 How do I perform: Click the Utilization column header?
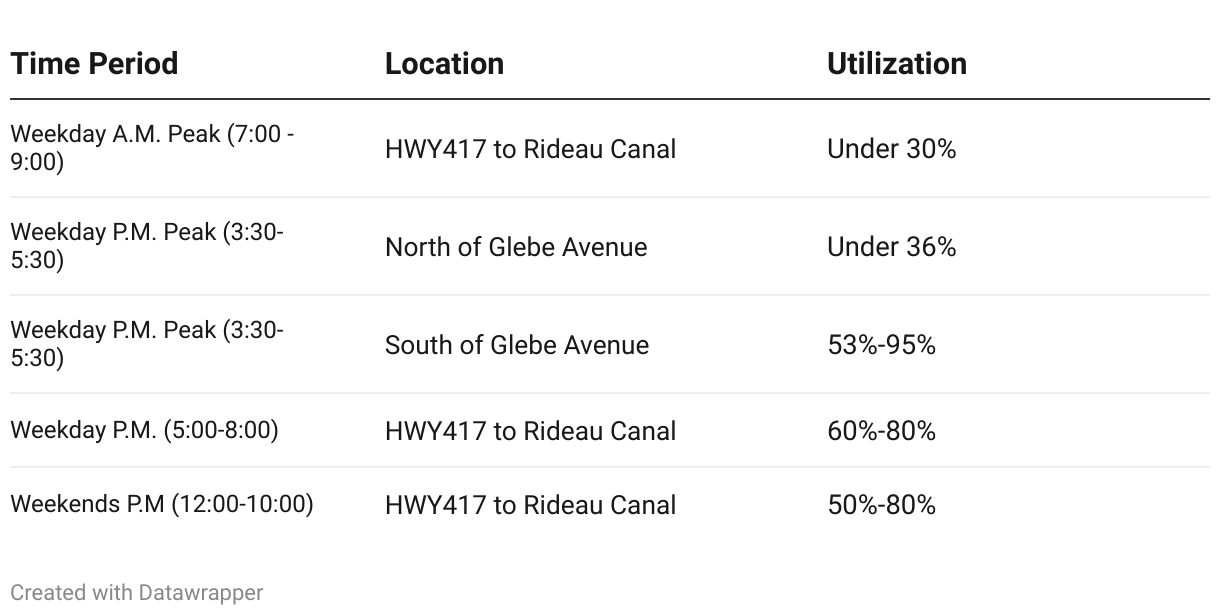pyautogui.click(x=897, y=64)
